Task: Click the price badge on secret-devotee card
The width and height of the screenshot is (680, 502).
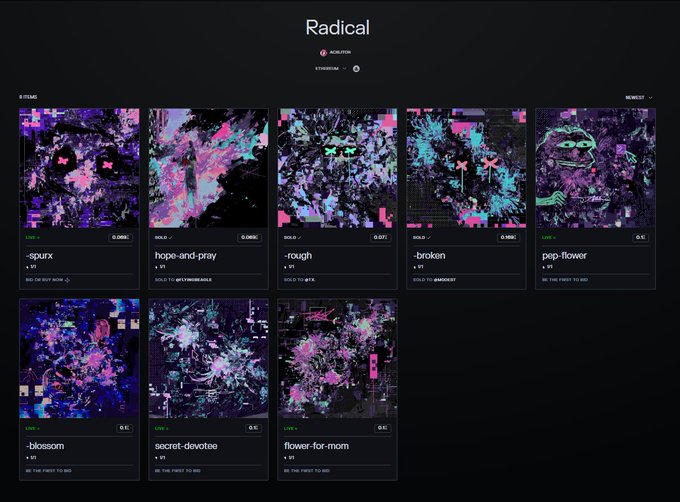Action: pyautogui.click(x=253, y=428)
